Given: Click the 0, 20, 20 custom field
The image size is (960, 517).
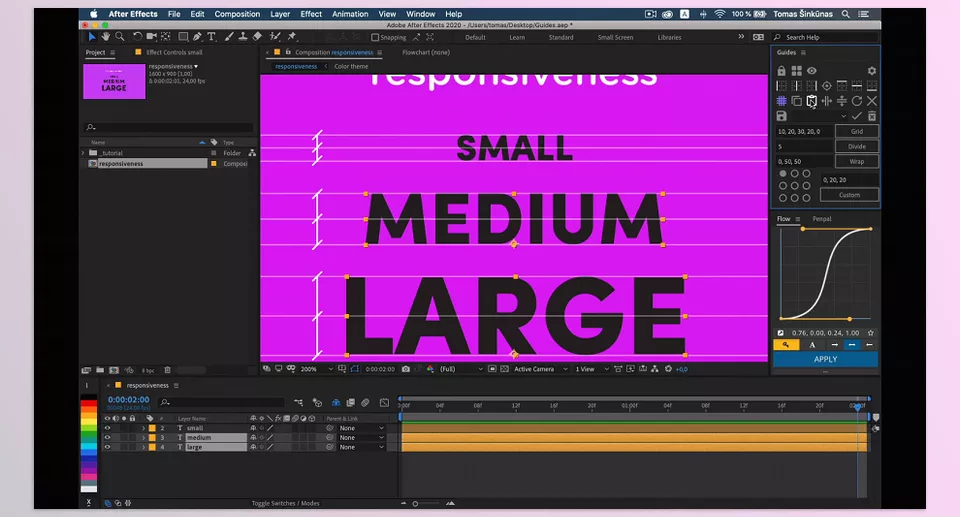Looking at the screenshot, I should 849,179.
